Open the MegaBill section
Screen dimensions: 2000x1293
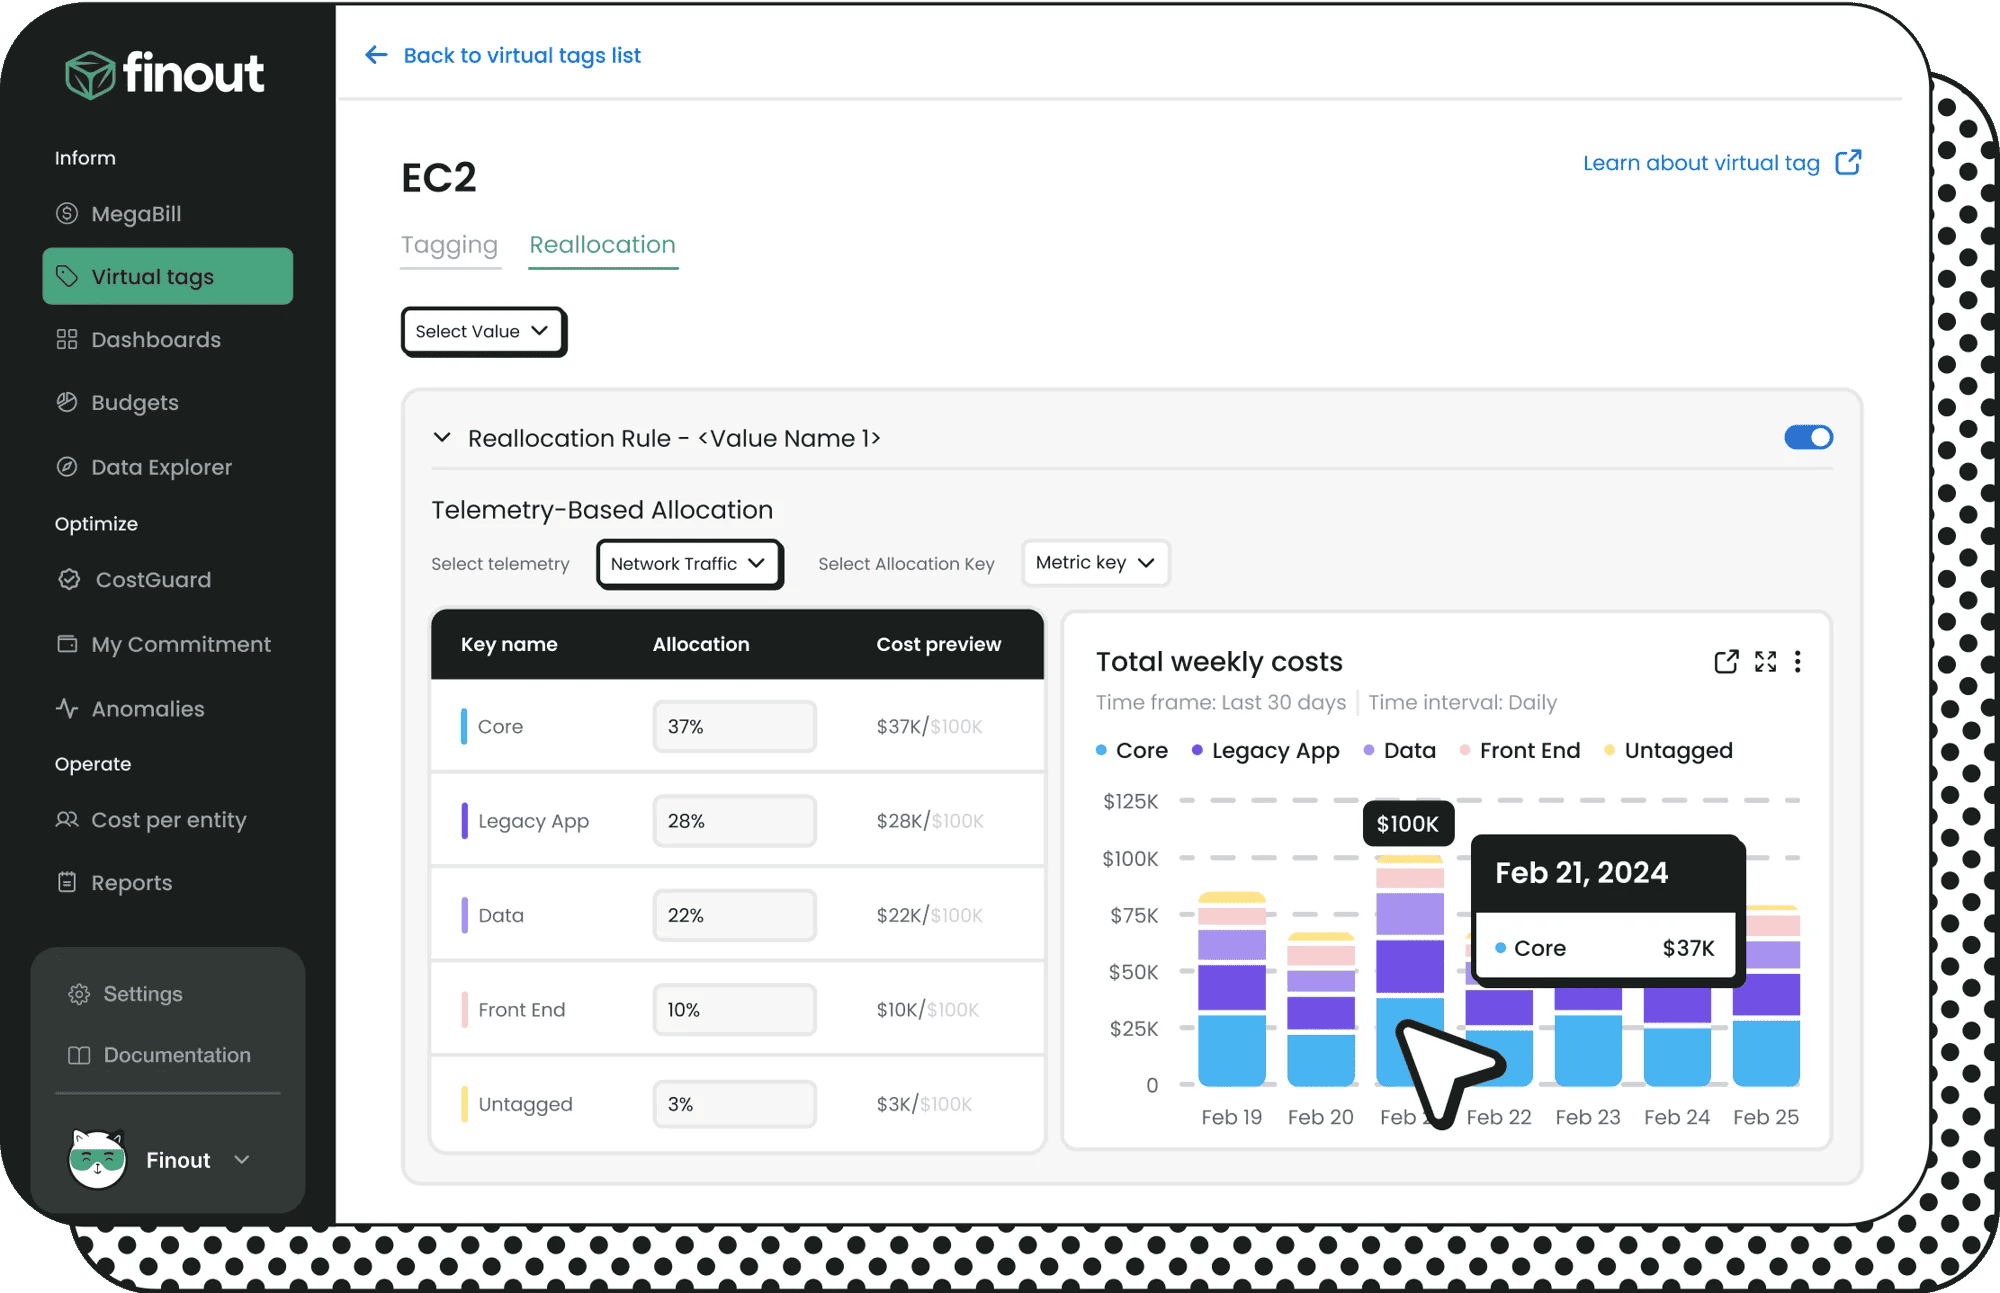136,213
